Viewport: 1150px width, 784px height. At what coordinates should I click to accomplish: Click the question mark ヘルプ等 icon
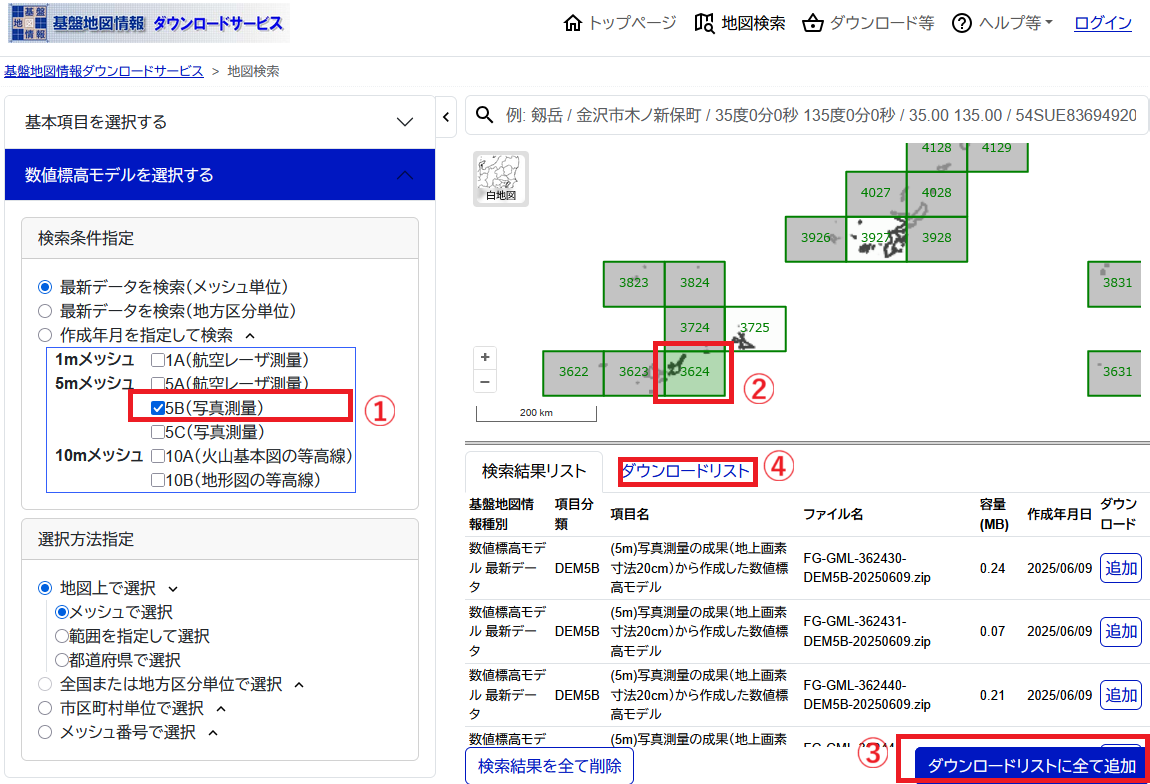click(962, 23)
